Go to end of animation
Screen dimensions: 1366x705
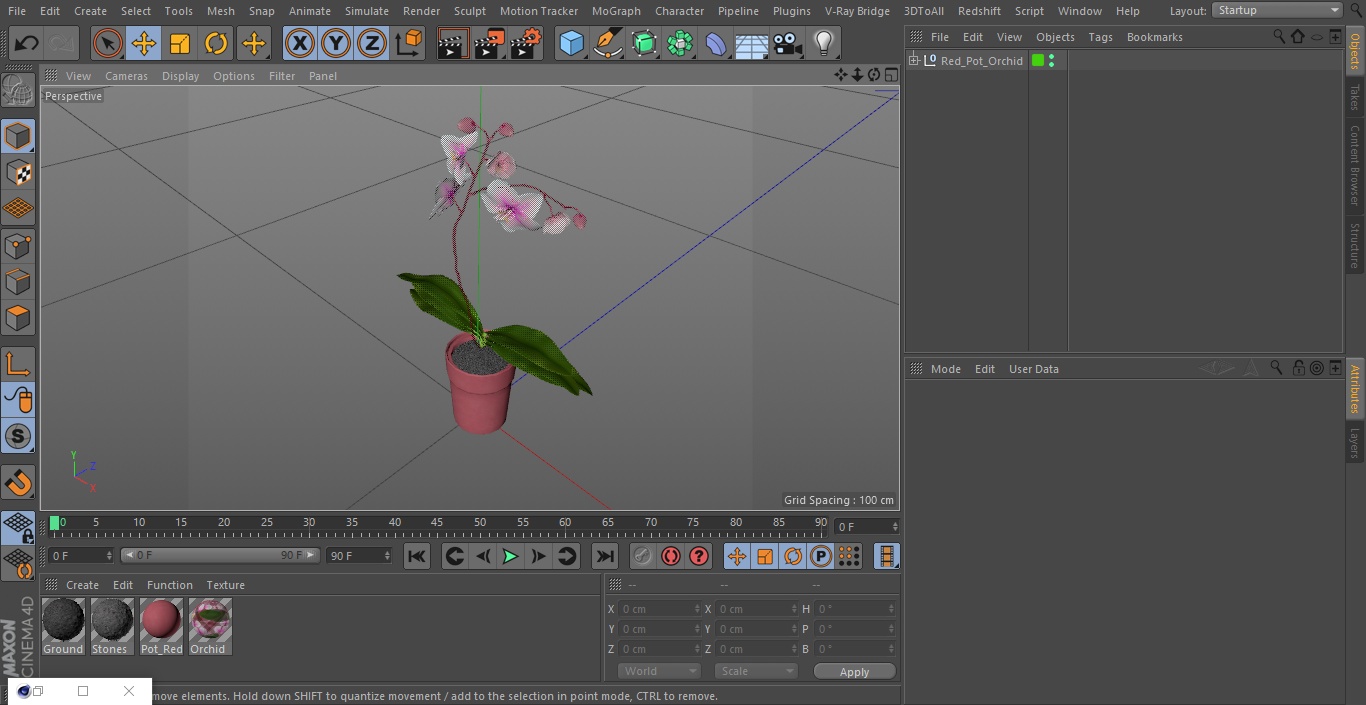(605, 556)
